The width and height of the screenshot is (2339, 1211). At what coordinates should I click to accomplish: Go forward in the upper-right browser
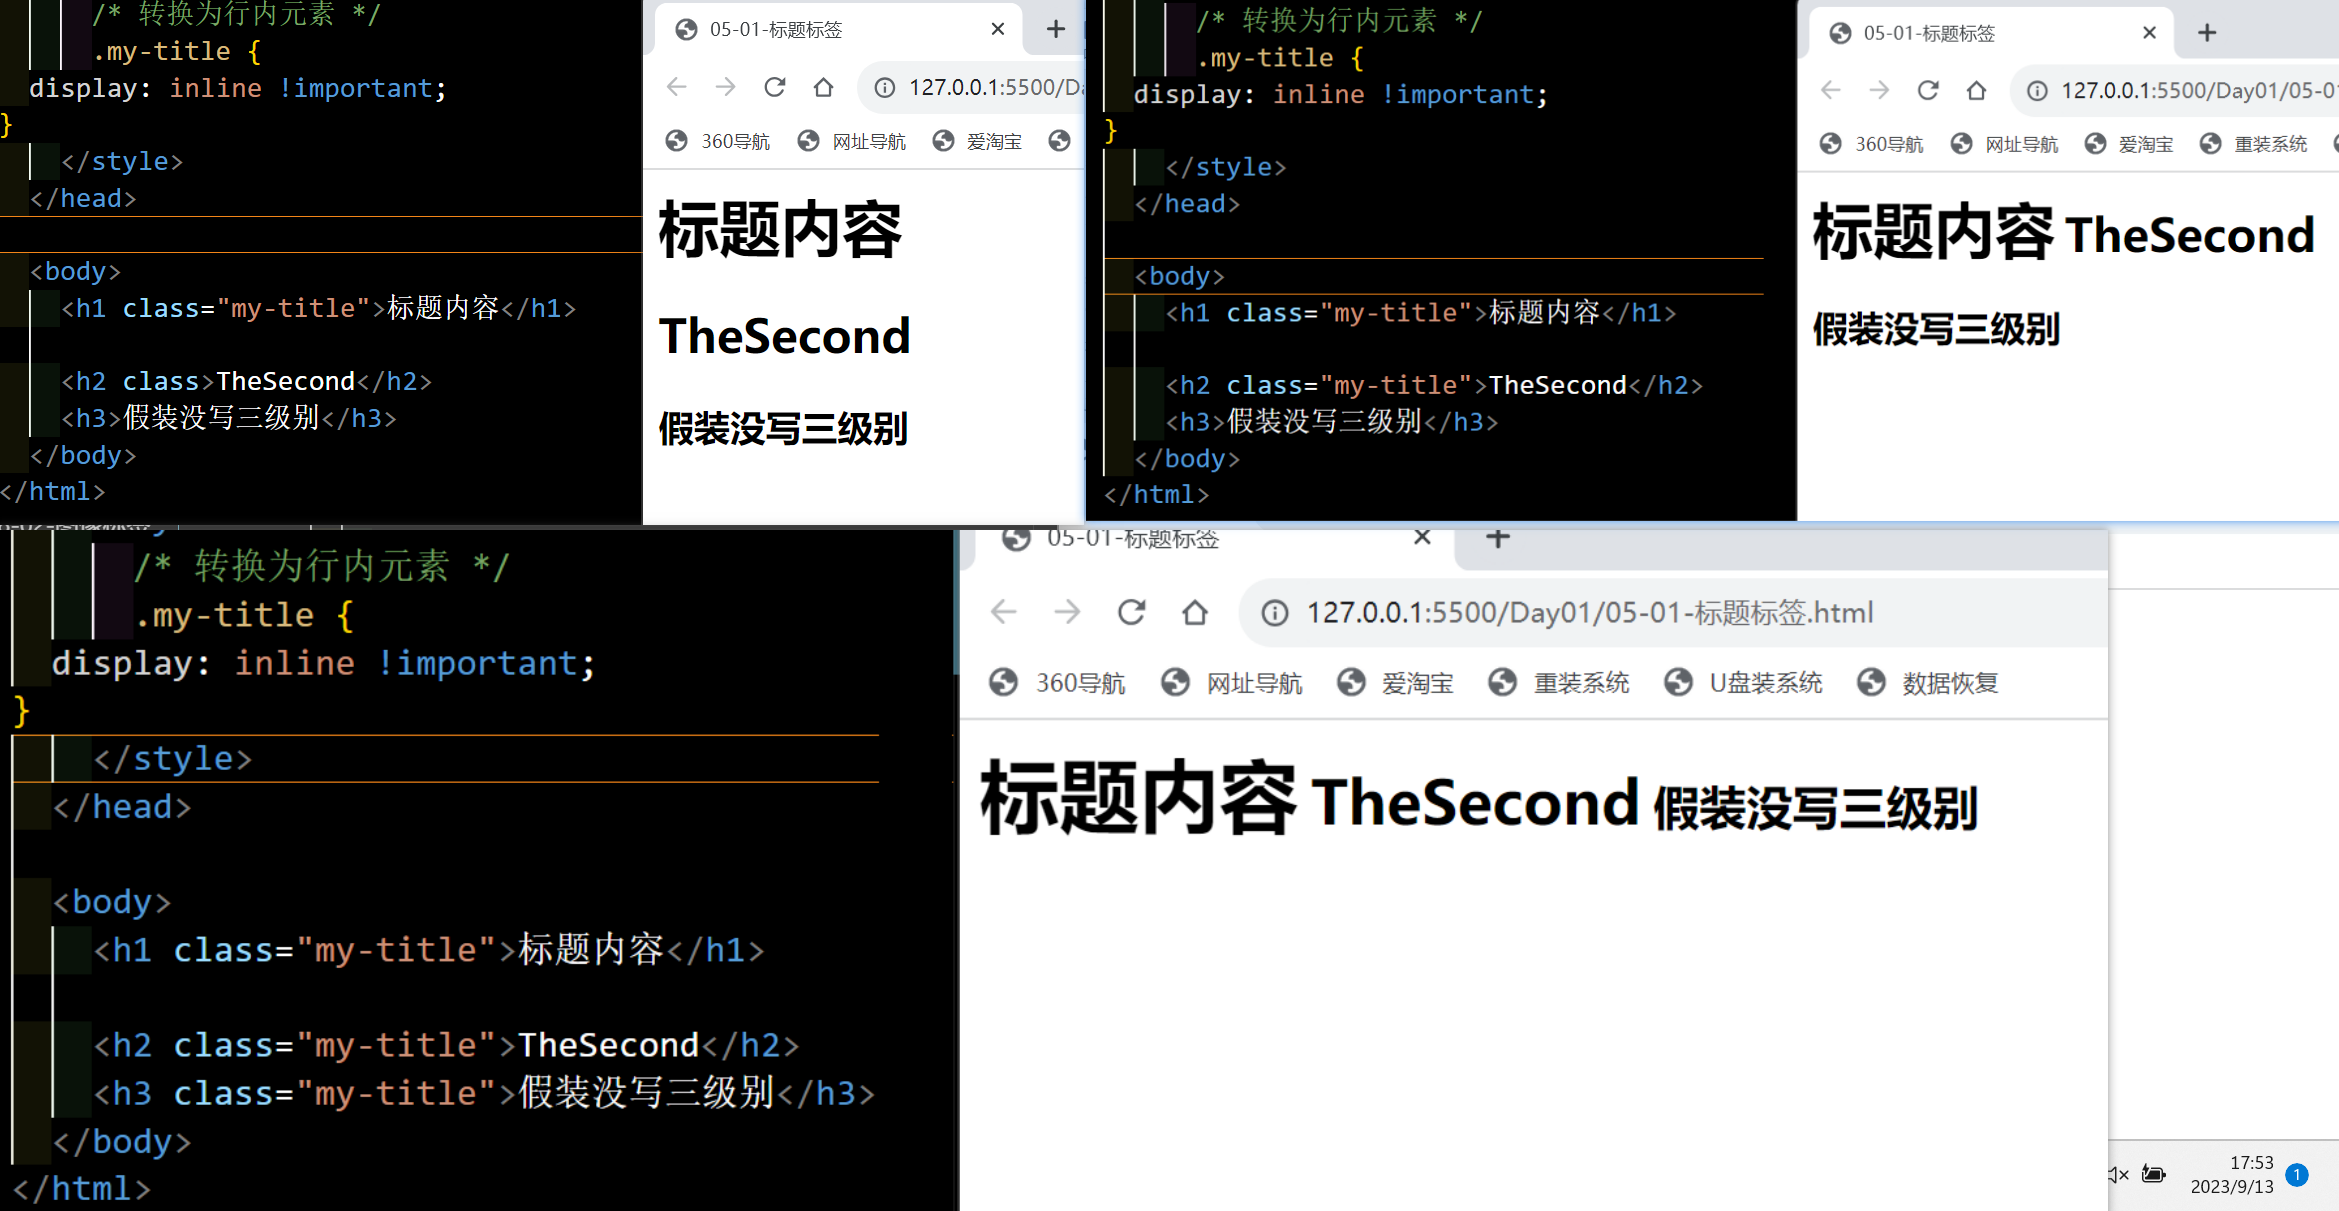1880,91
